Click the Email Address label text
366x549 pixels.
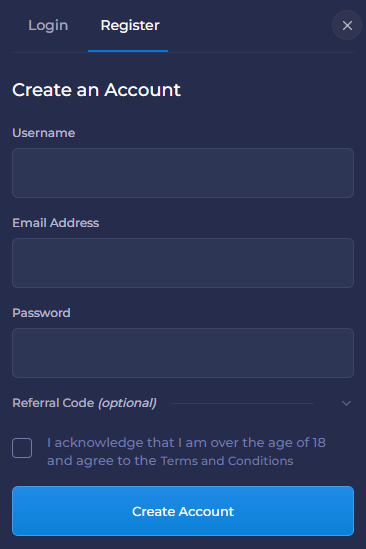coord(56,223)
